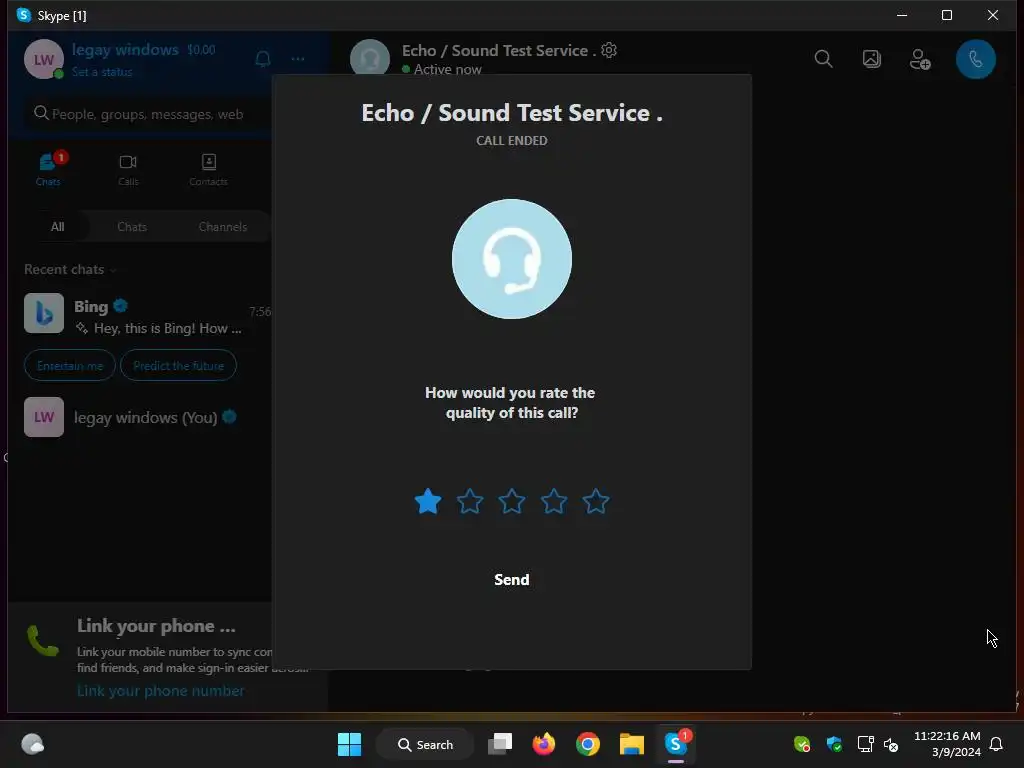Rate the call four stars
1024x768 pixels.
click(554, 502)
